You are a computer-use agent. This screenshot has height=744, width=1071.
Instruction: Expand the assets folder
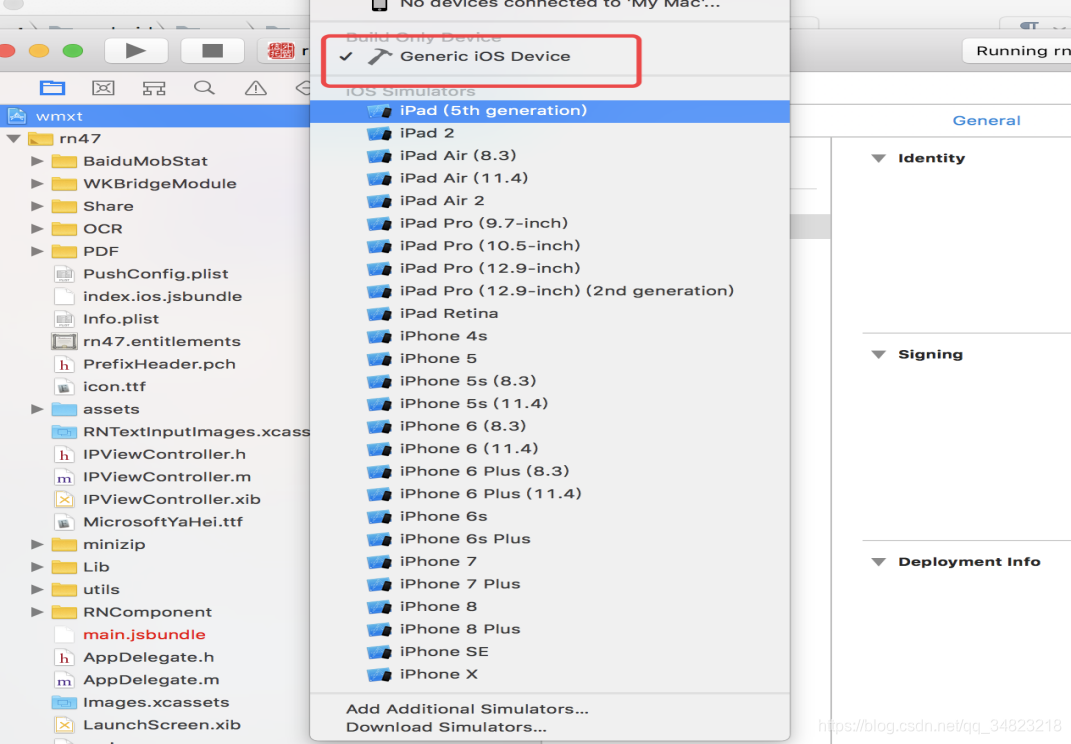pos(37,409)
